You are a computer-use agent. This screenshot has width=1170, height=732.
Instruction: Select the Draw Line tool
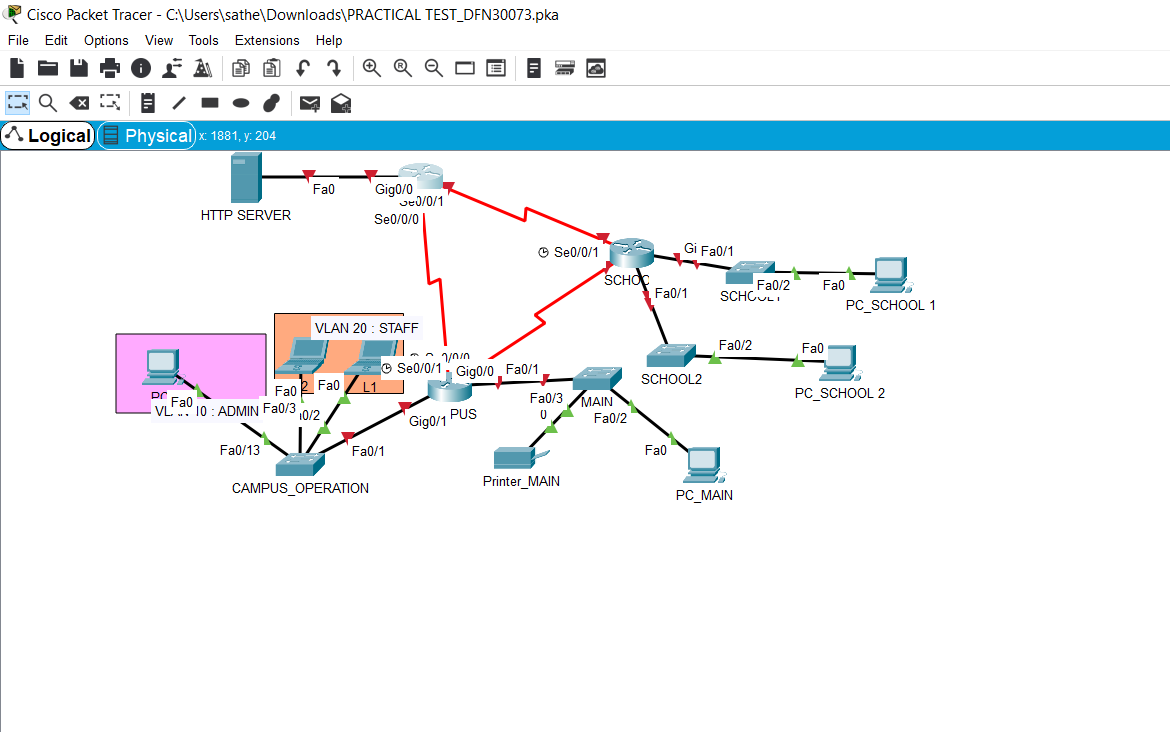point(177,102)
